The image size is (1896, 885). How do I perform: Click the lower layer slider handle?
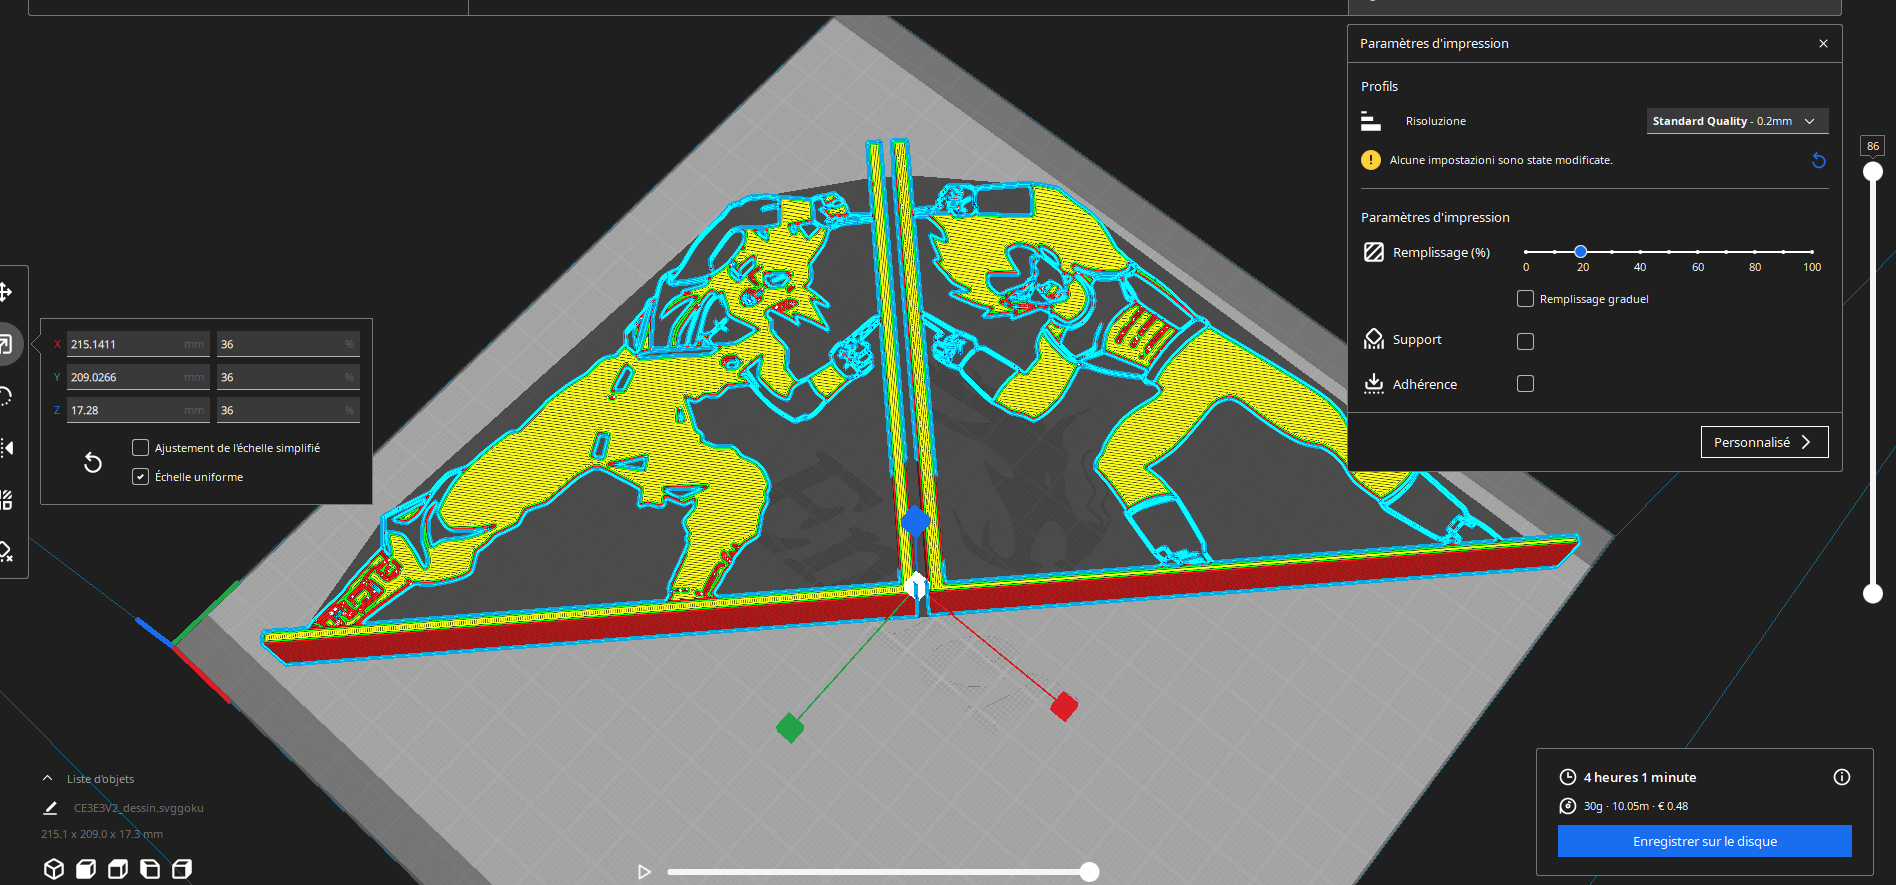tap(1873, 594)
